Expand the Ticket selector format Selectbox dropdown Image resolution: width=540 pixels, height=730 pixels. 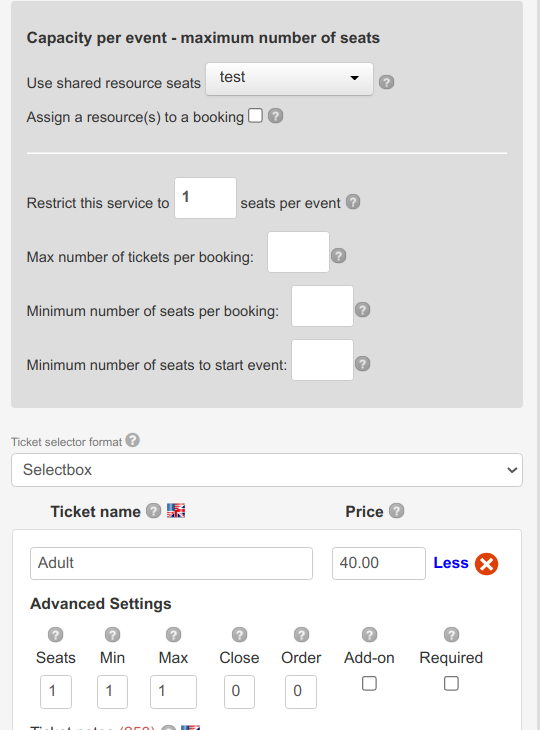pos(267,470)
